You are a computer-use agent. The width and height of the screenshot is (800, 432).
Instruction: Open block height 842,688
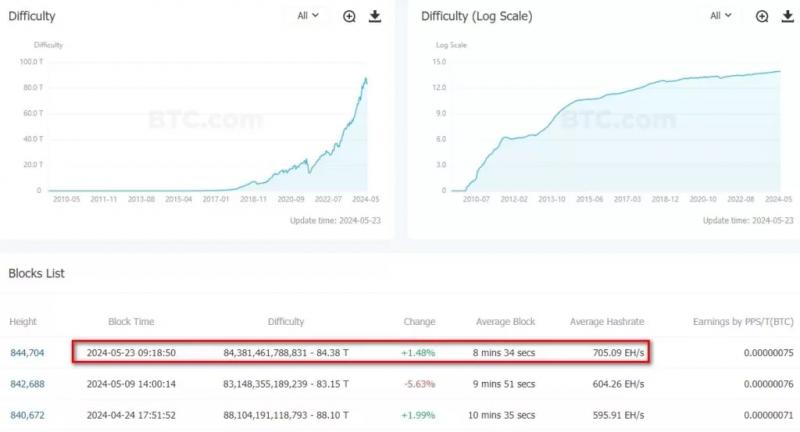27,384
